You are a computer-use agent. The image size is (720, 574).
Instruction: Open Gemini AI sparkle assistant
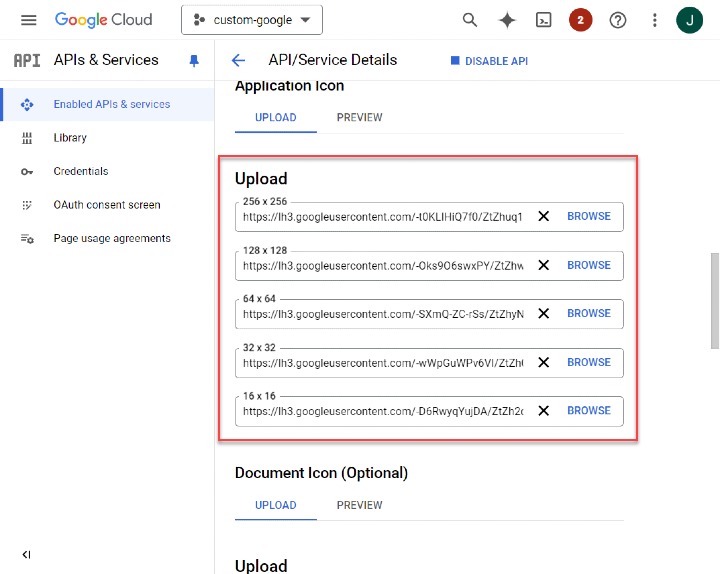point(507,20)
